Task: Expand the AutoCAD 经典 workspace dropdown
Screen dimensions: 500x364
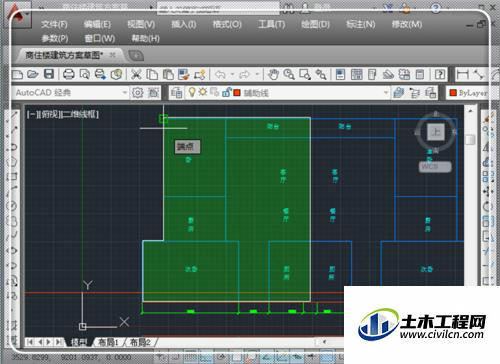Action: (125, 92)
